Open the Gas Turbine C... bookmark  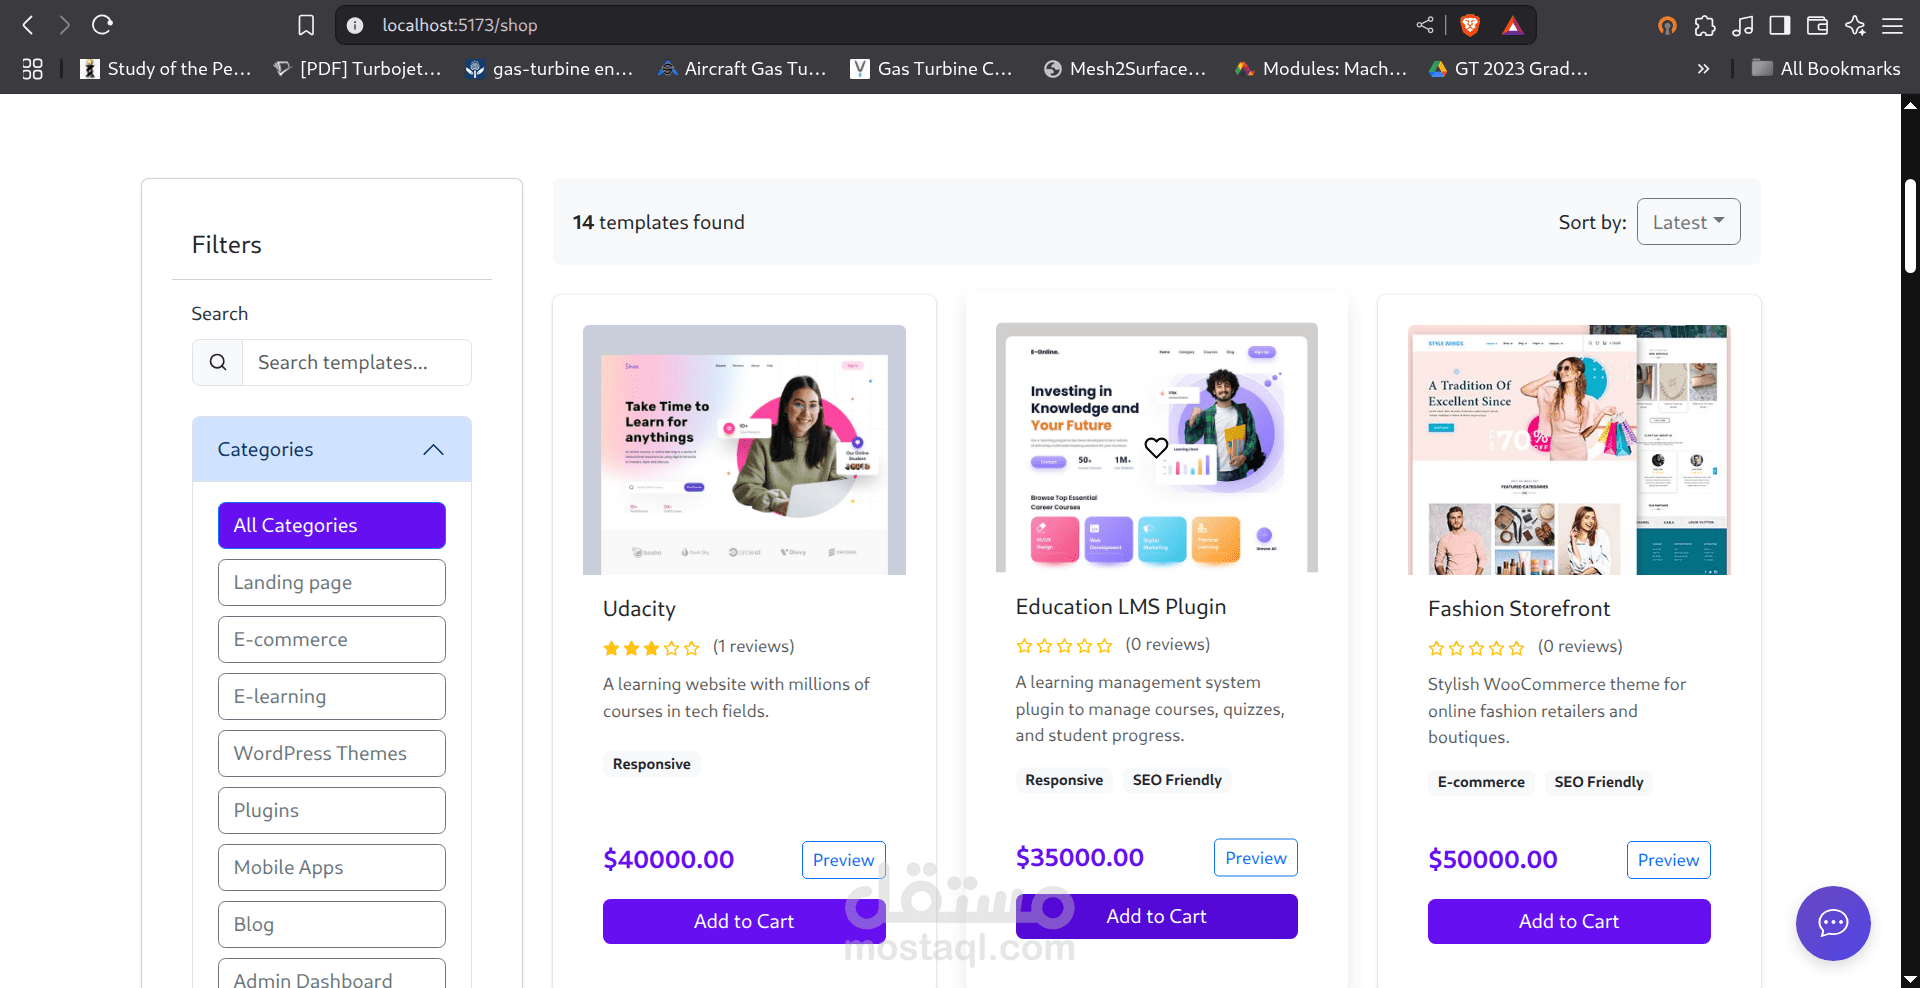[x=932, y=69]
